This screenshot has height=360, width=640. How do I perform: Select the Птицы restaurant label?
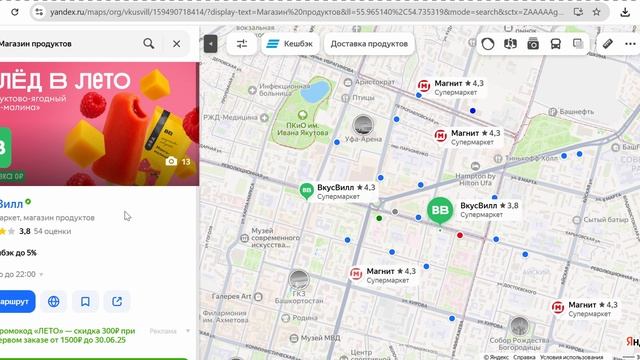tap(363, 98)
